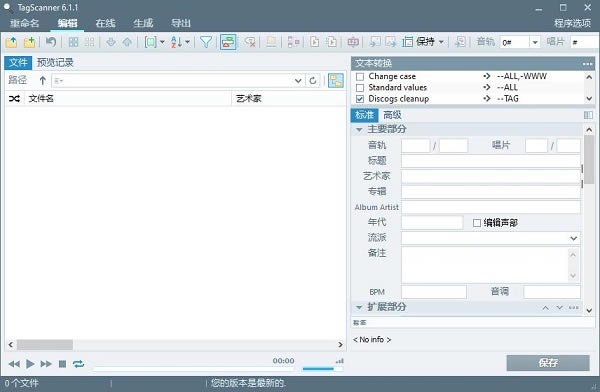Open the 生成 tab
Viewport: 600px width, 392px height.
(143, 23)
